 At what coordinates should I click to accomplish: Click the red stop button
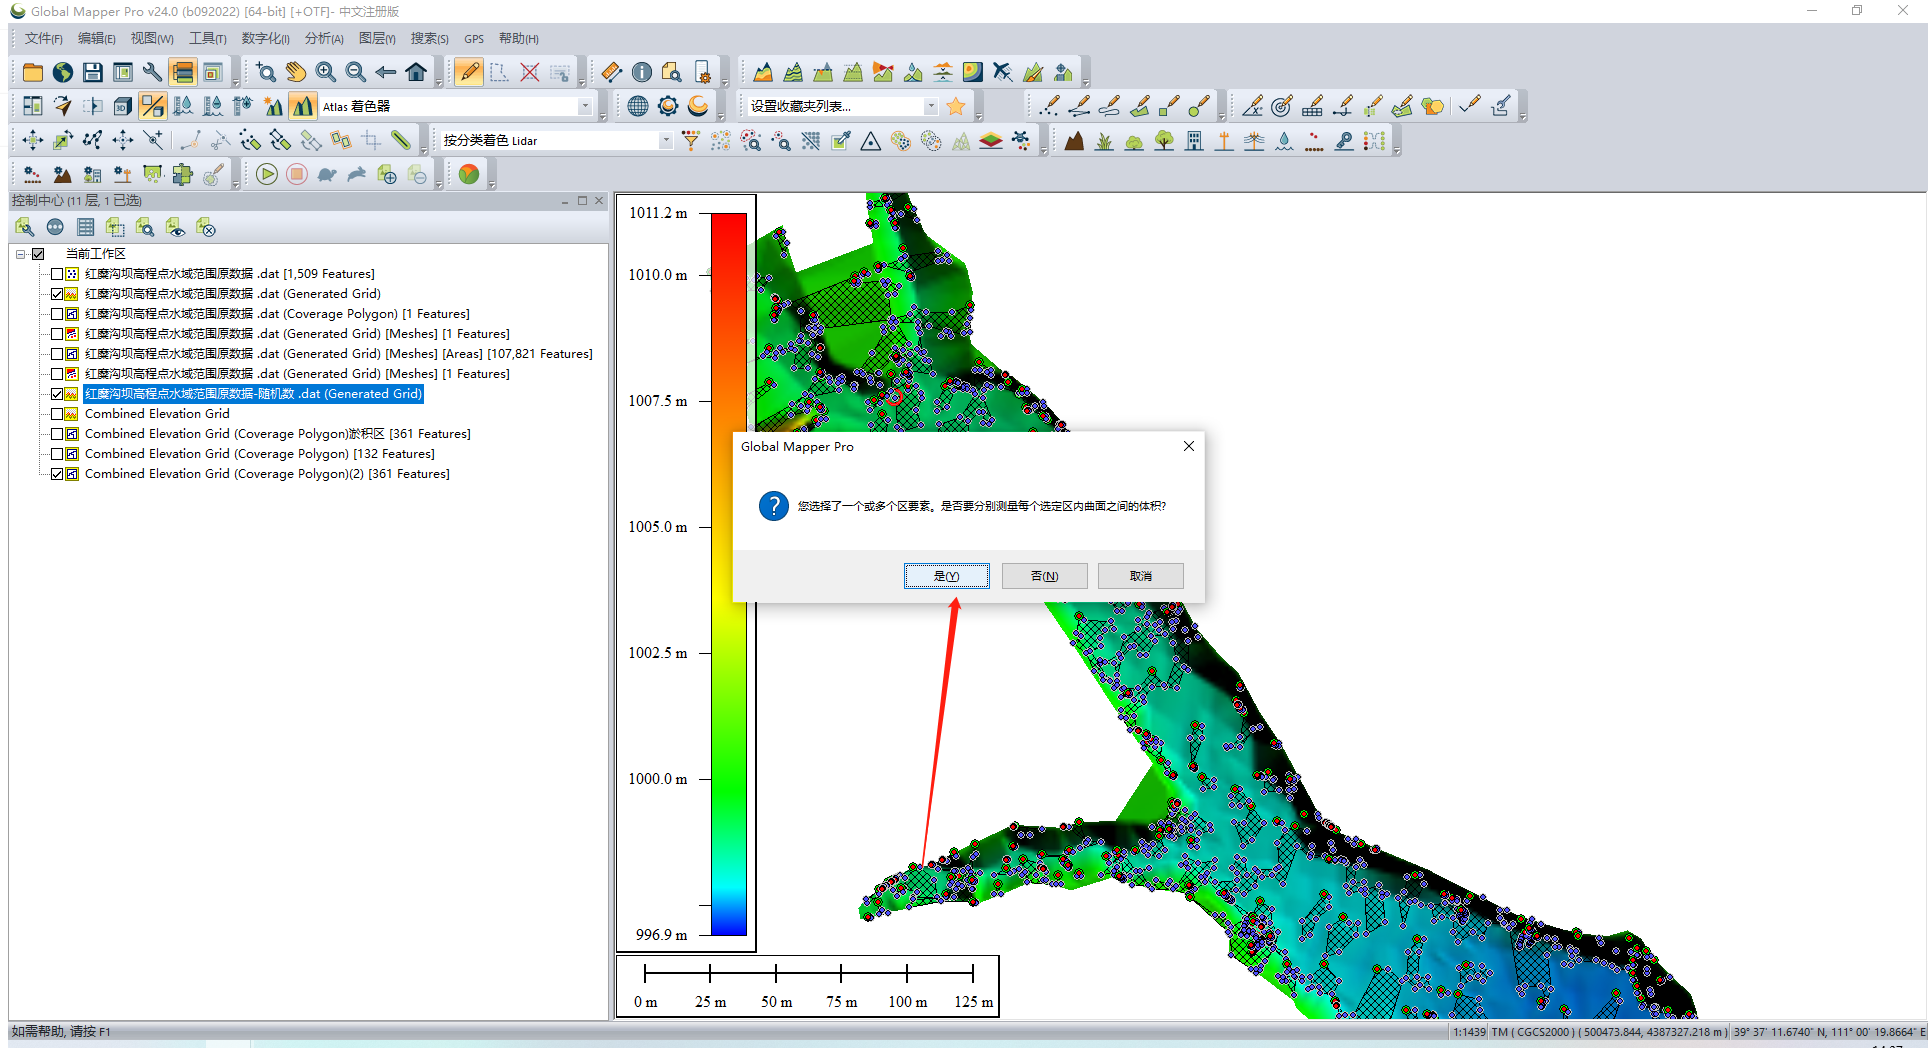tap(296, 175)
